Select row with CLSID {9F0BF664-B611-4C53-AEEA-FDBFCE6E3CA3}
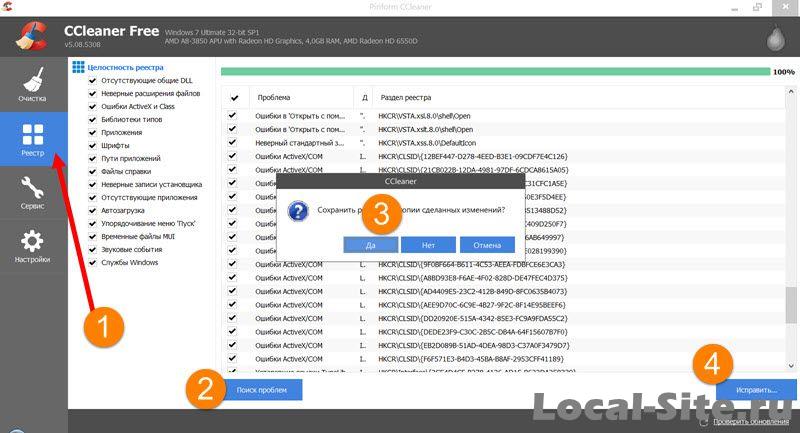This screenshot has height=433, width=800. (504, 265)
